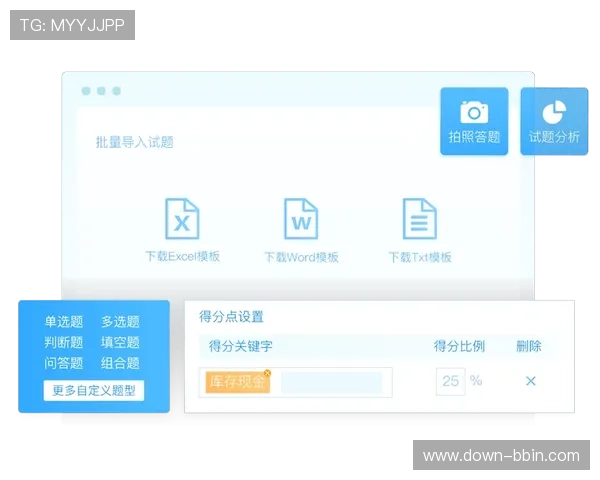Select the 填空题 question type
The width and height of the screenshot is (600, 480).
click(120, 342)
